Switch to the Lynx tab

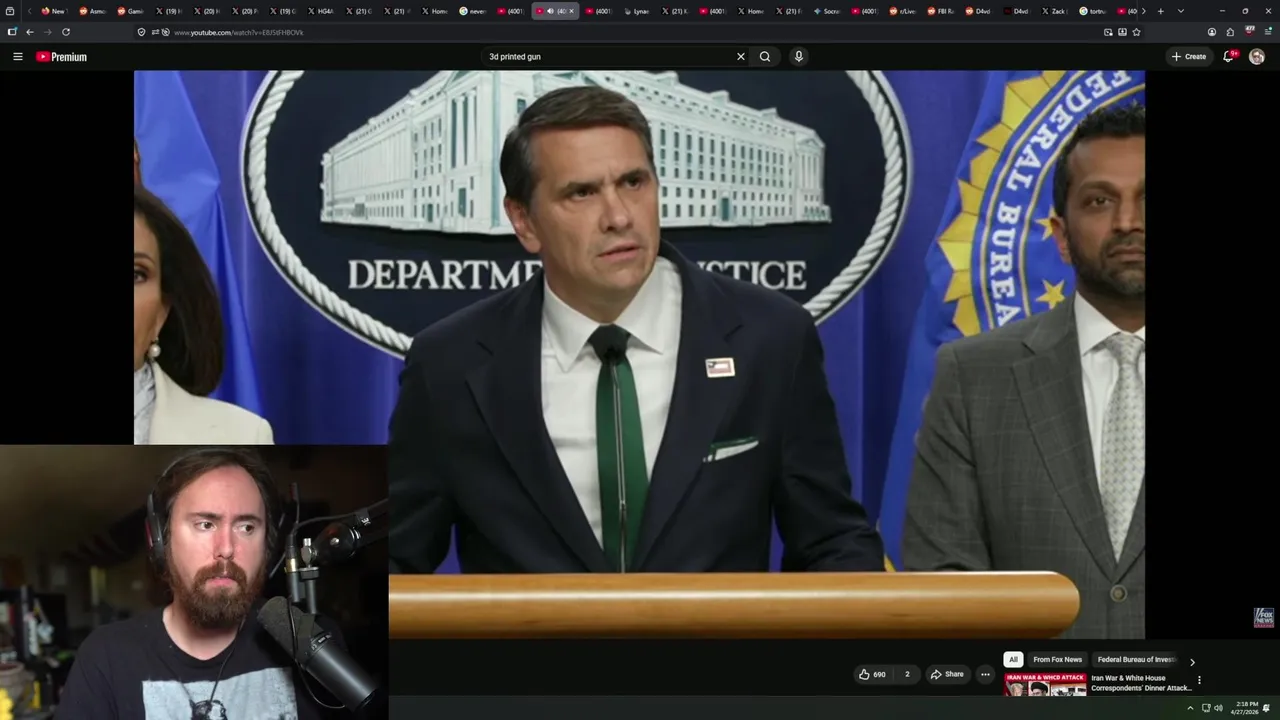pos(636,11)
